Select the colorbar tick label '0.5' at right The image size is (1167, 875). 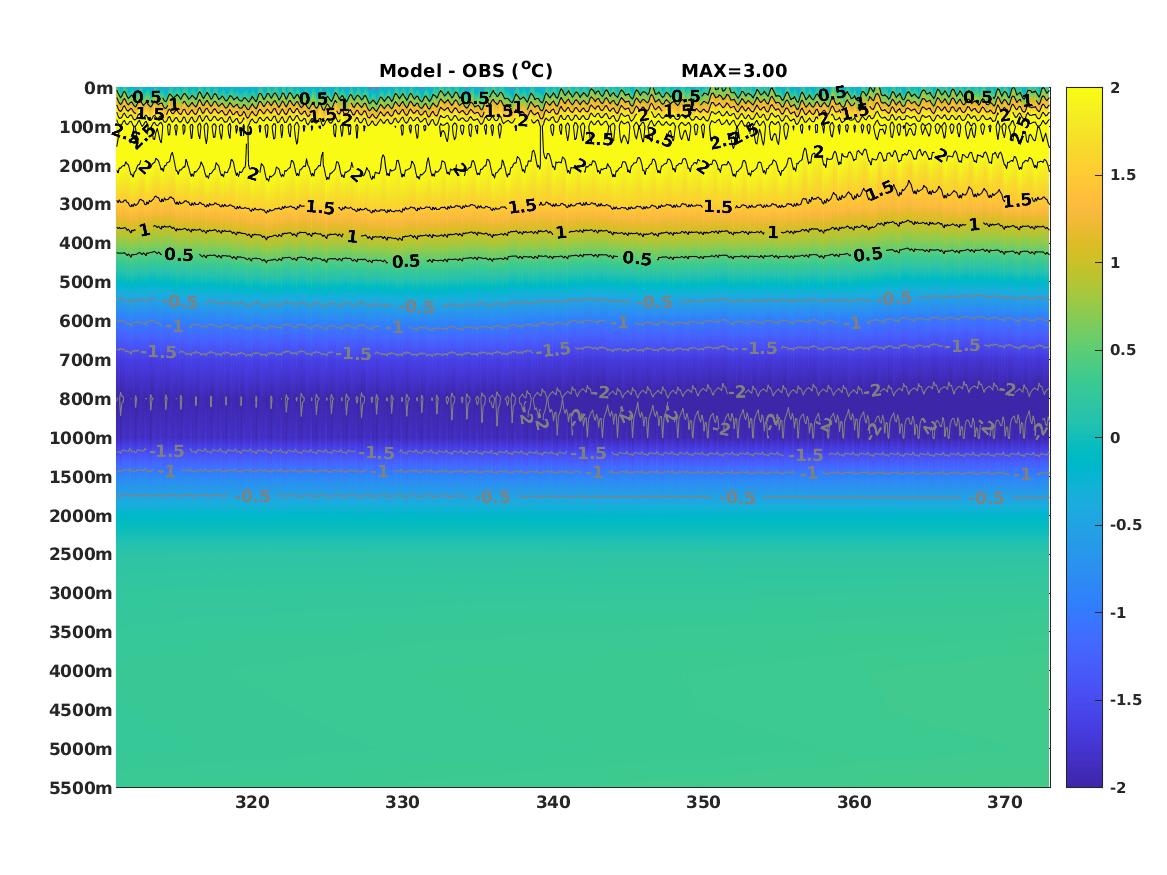click(x=1123, y=350)
